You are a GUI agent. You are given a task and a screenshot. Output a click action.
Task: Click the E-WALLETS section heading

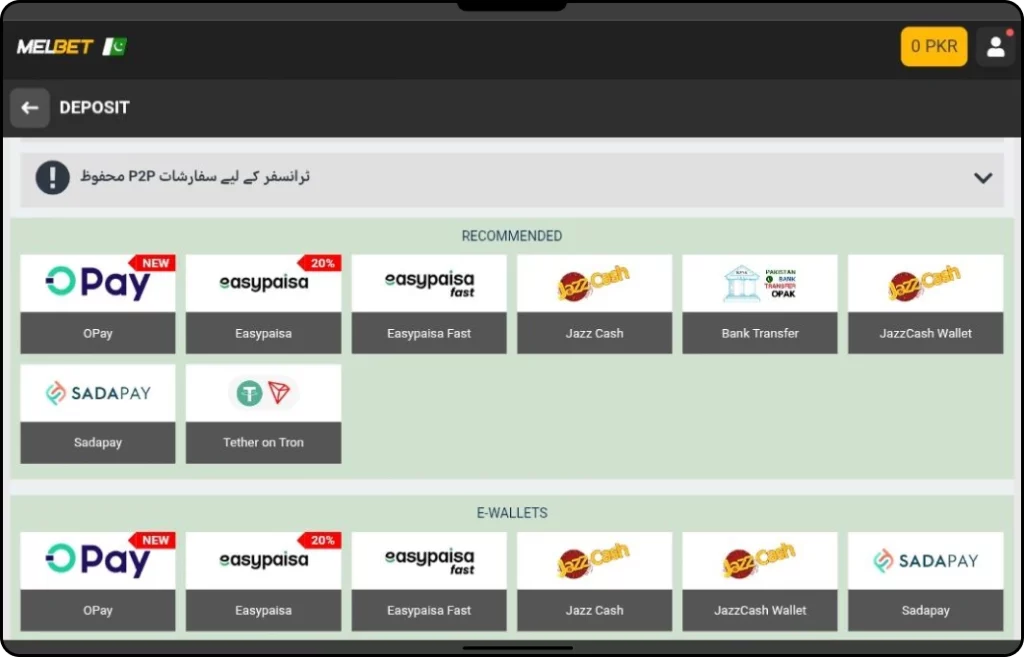pos(512,513)
